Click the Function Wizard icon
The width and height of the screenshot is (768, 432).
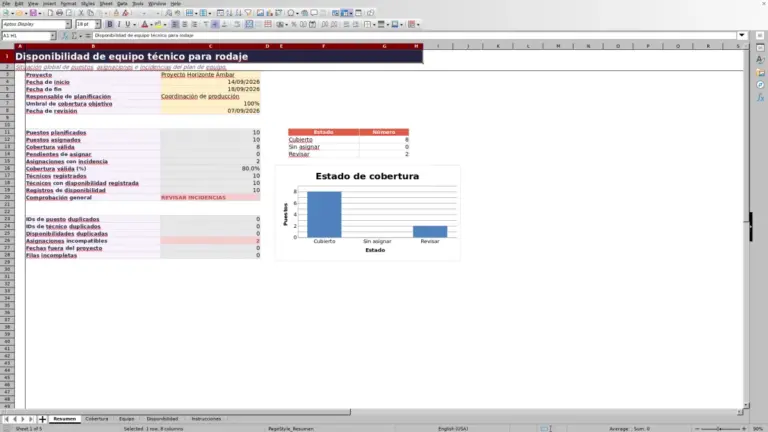pos(65,36)
